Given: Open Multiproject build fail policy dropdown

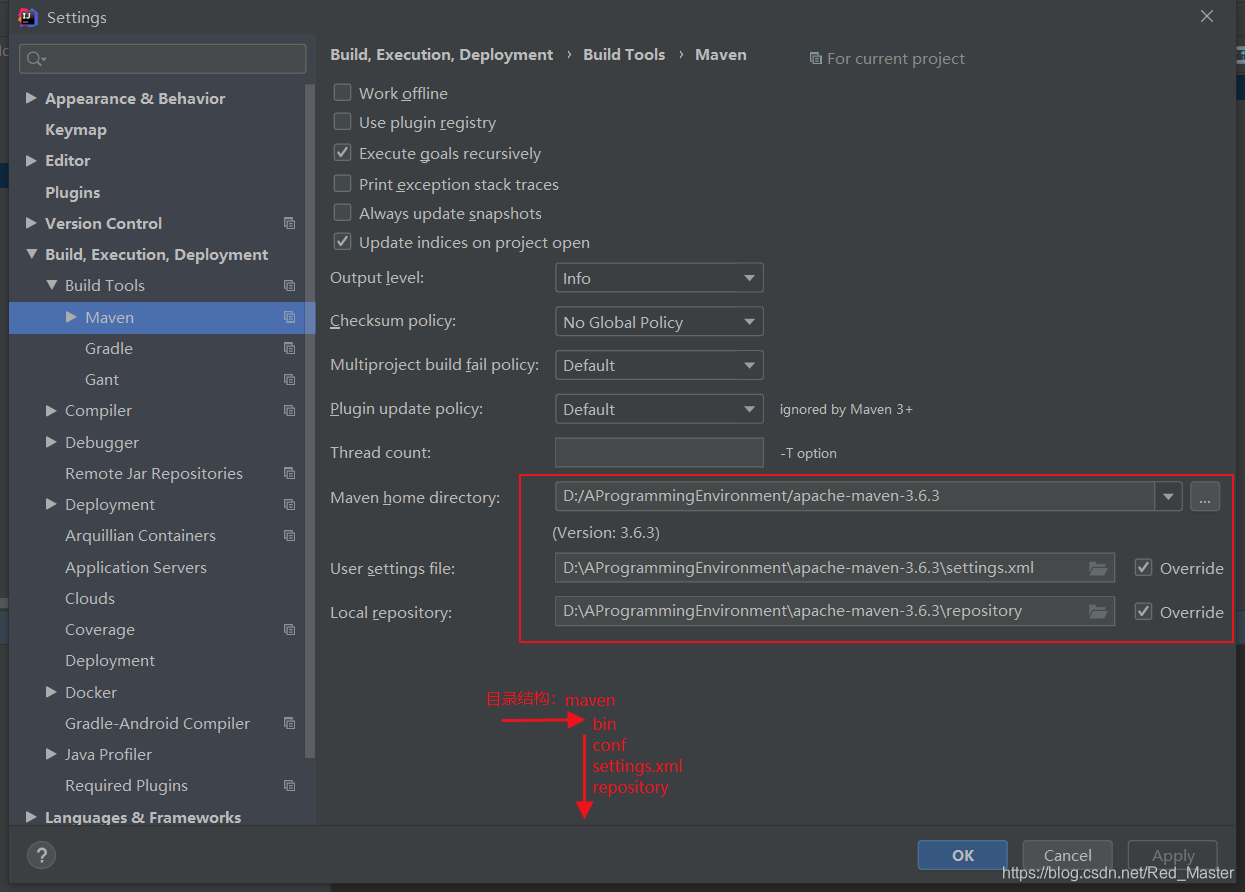Looking at the screenshot, I should coord(659,365).
